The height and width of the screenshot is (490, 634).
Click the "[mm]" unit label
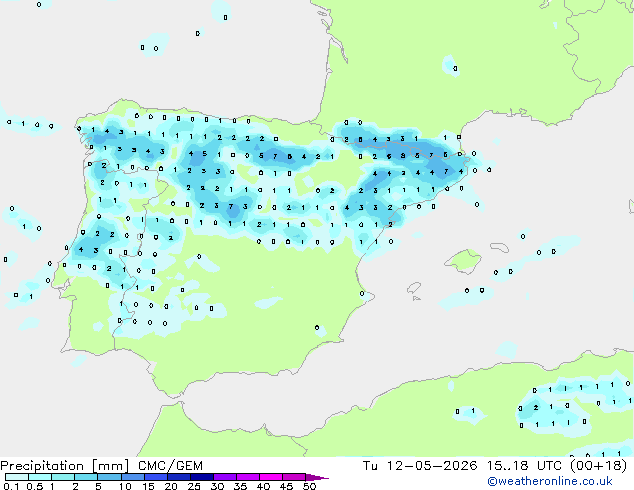tap(110, 466)
